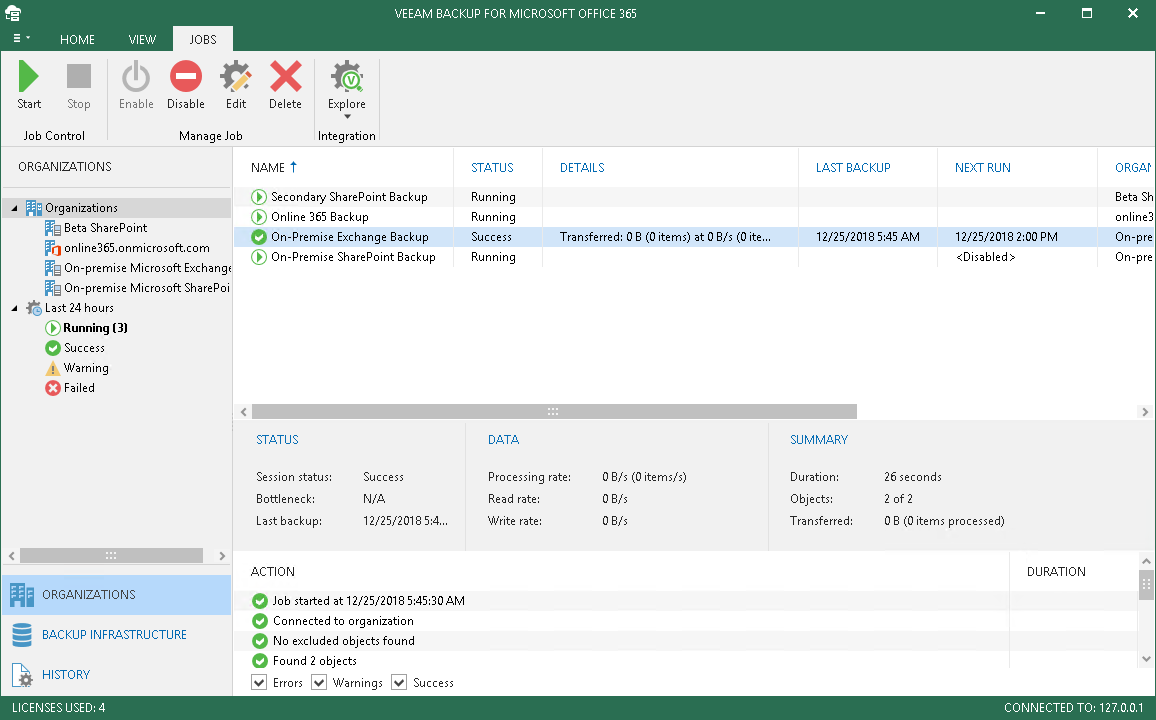Collapse the Last 24 hours node

click(14, 308)
